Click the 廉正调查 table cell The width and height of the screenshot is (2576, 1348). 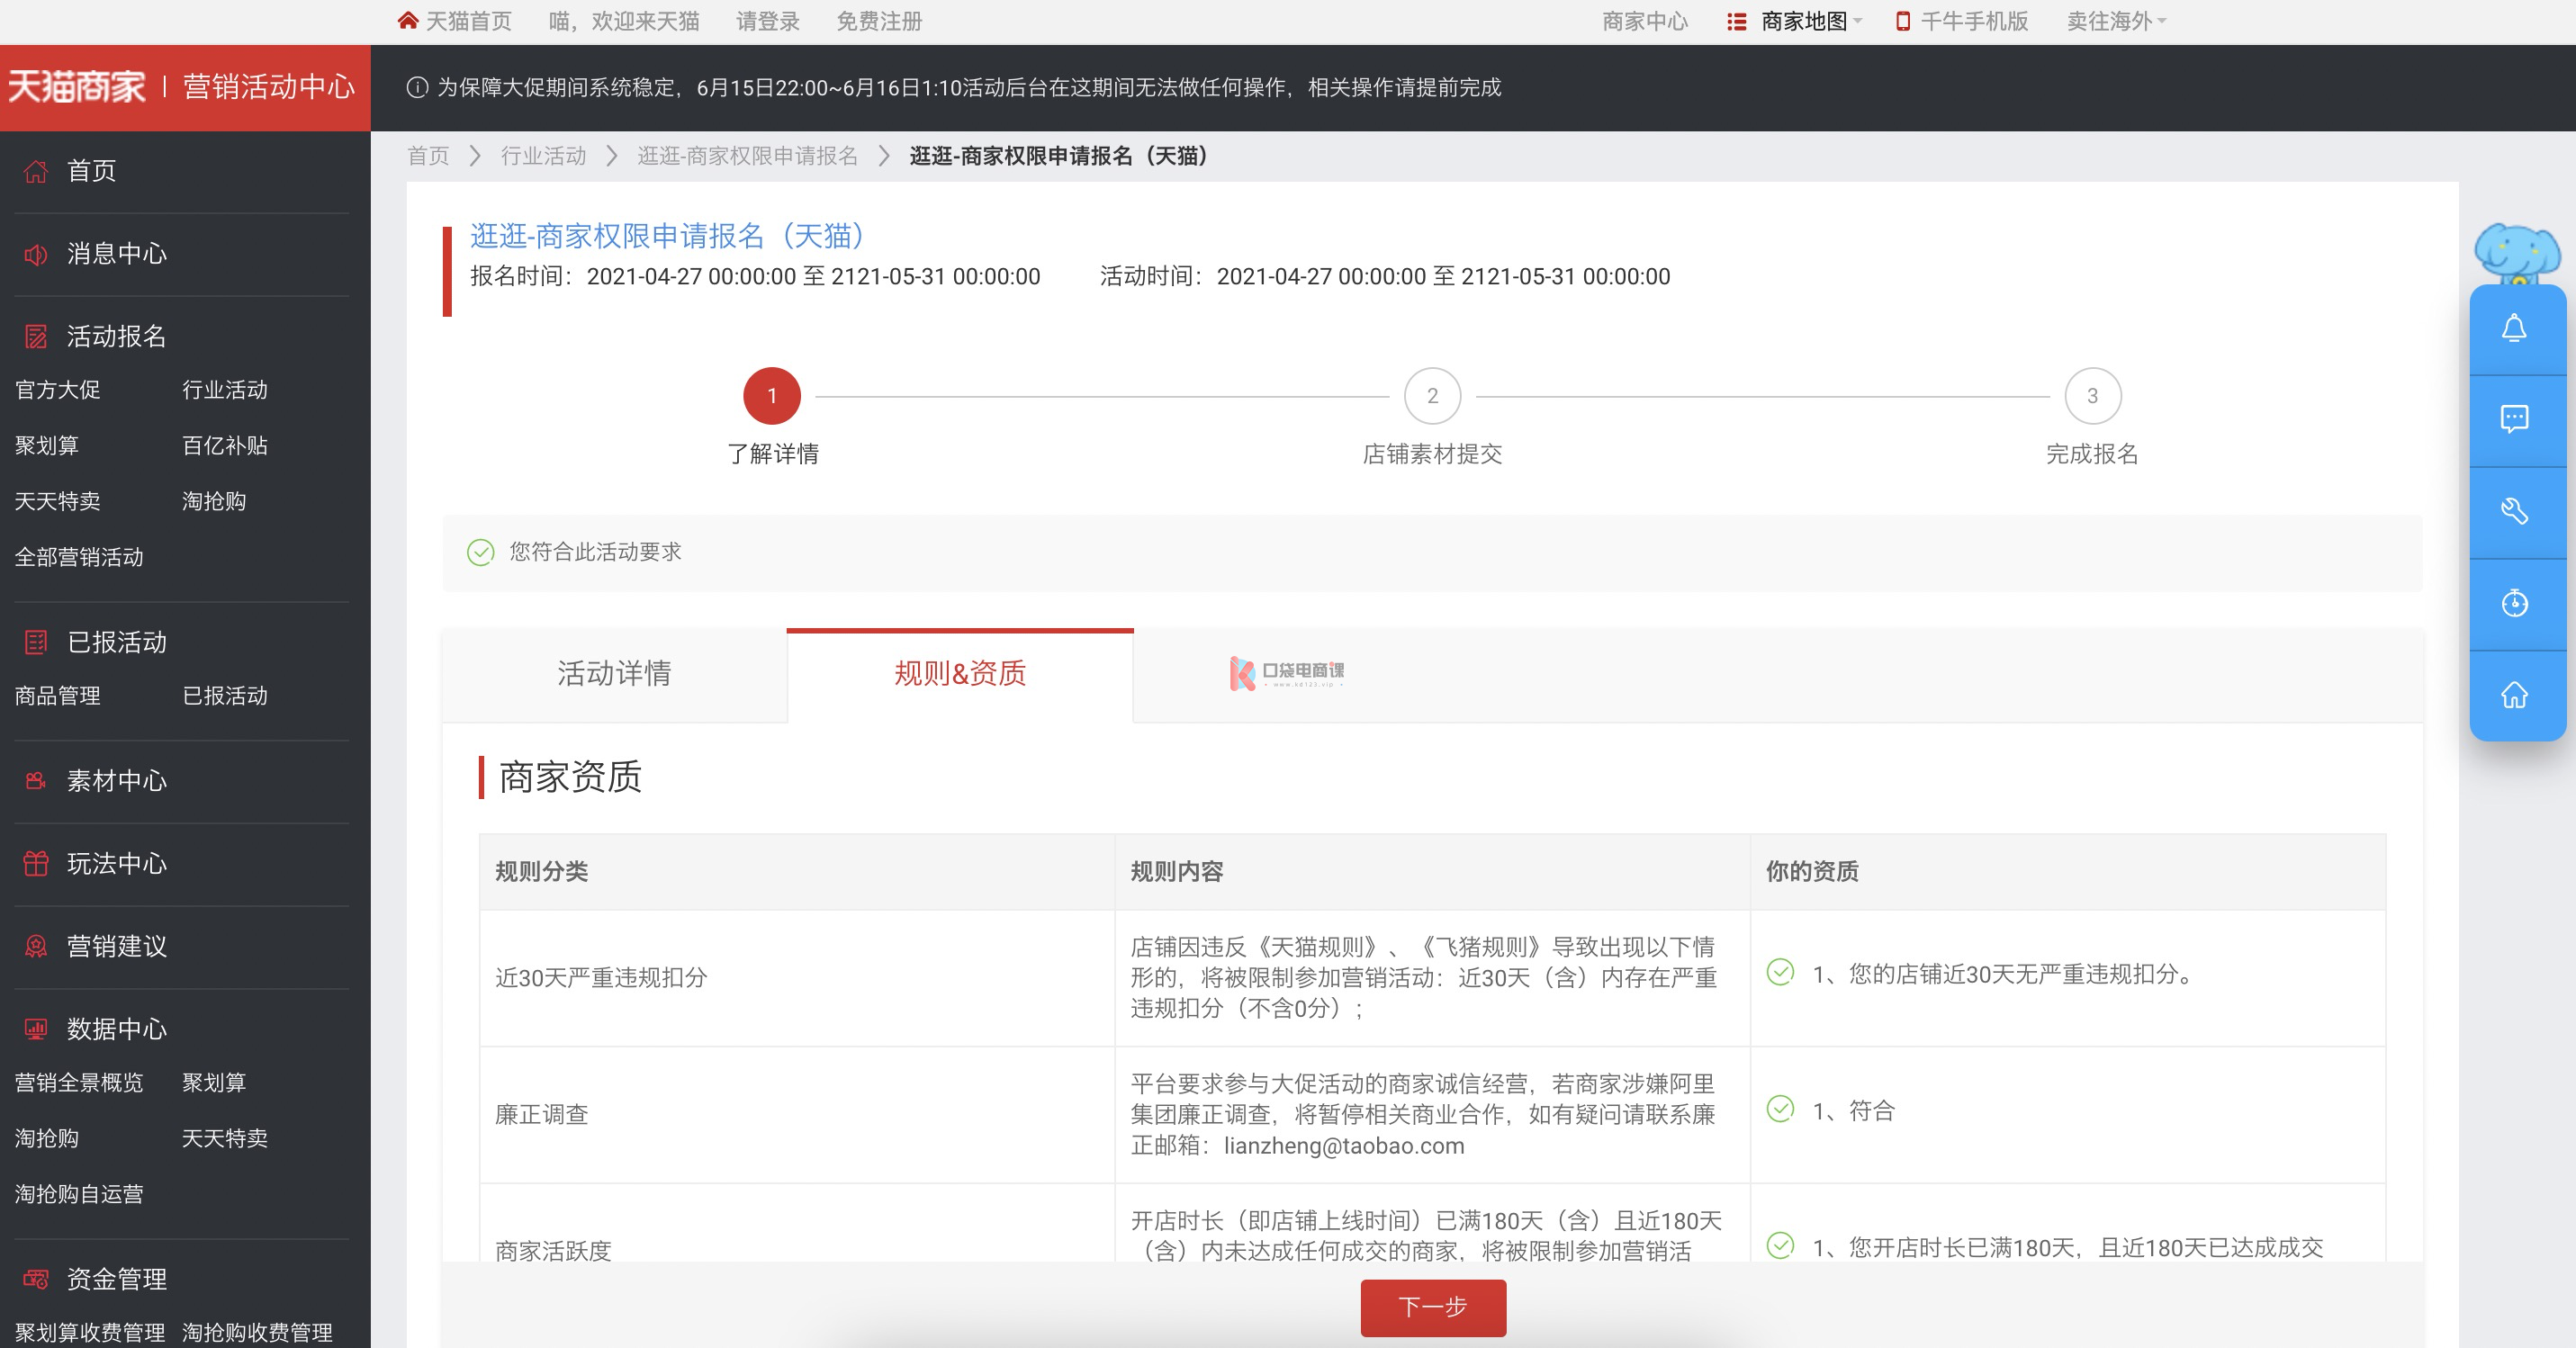(797, 1115)
